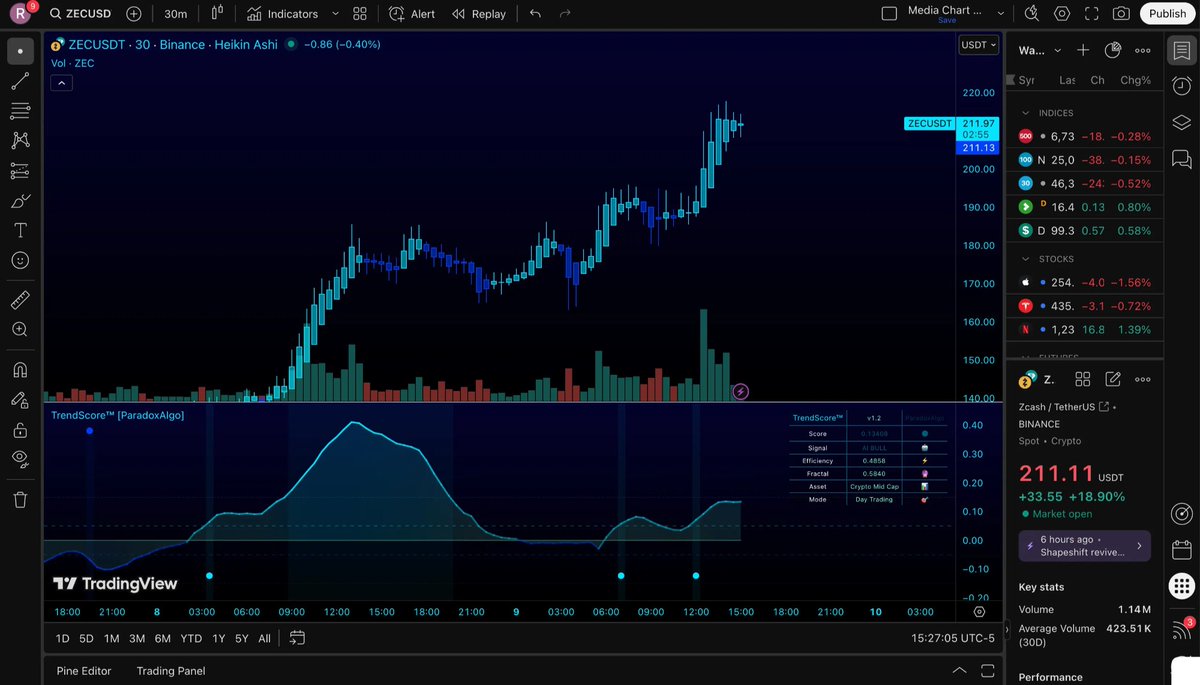Create an Alert from the top toolbar
Viewport: 1200px width, 685px height.
[412, 14]
